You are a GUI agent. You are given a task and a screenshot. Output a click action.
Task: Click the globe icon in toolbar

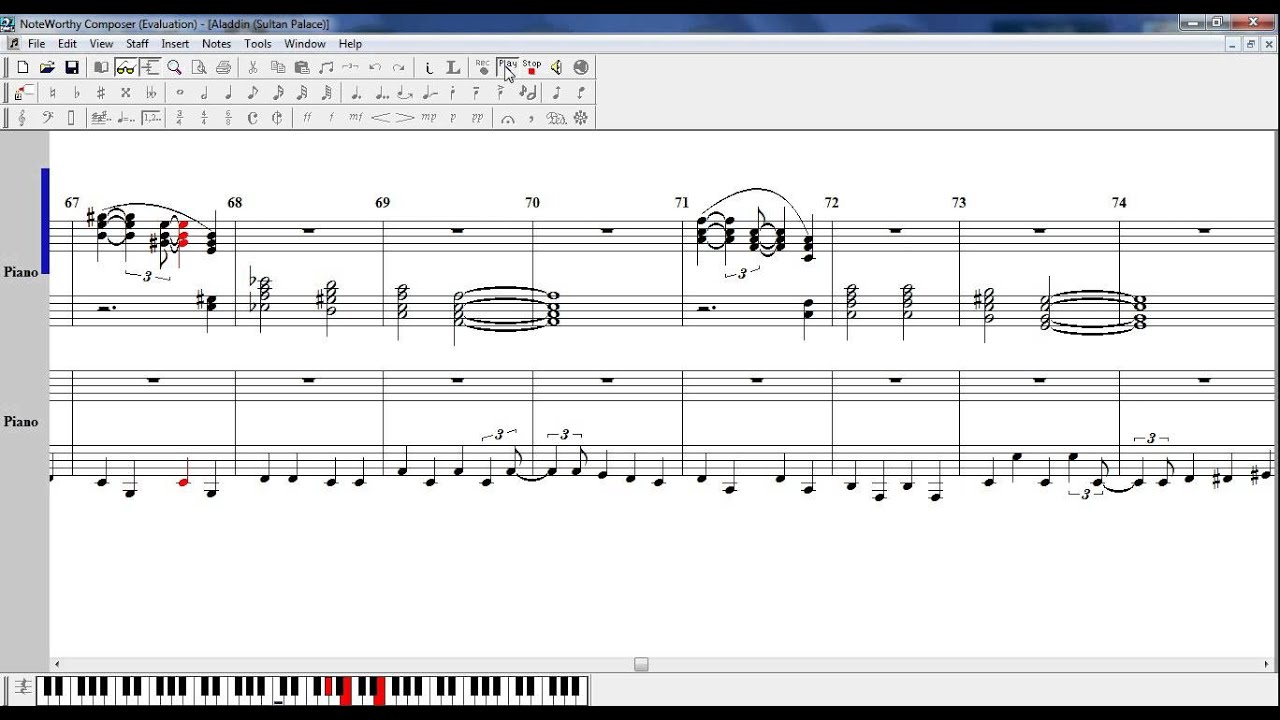581,67
